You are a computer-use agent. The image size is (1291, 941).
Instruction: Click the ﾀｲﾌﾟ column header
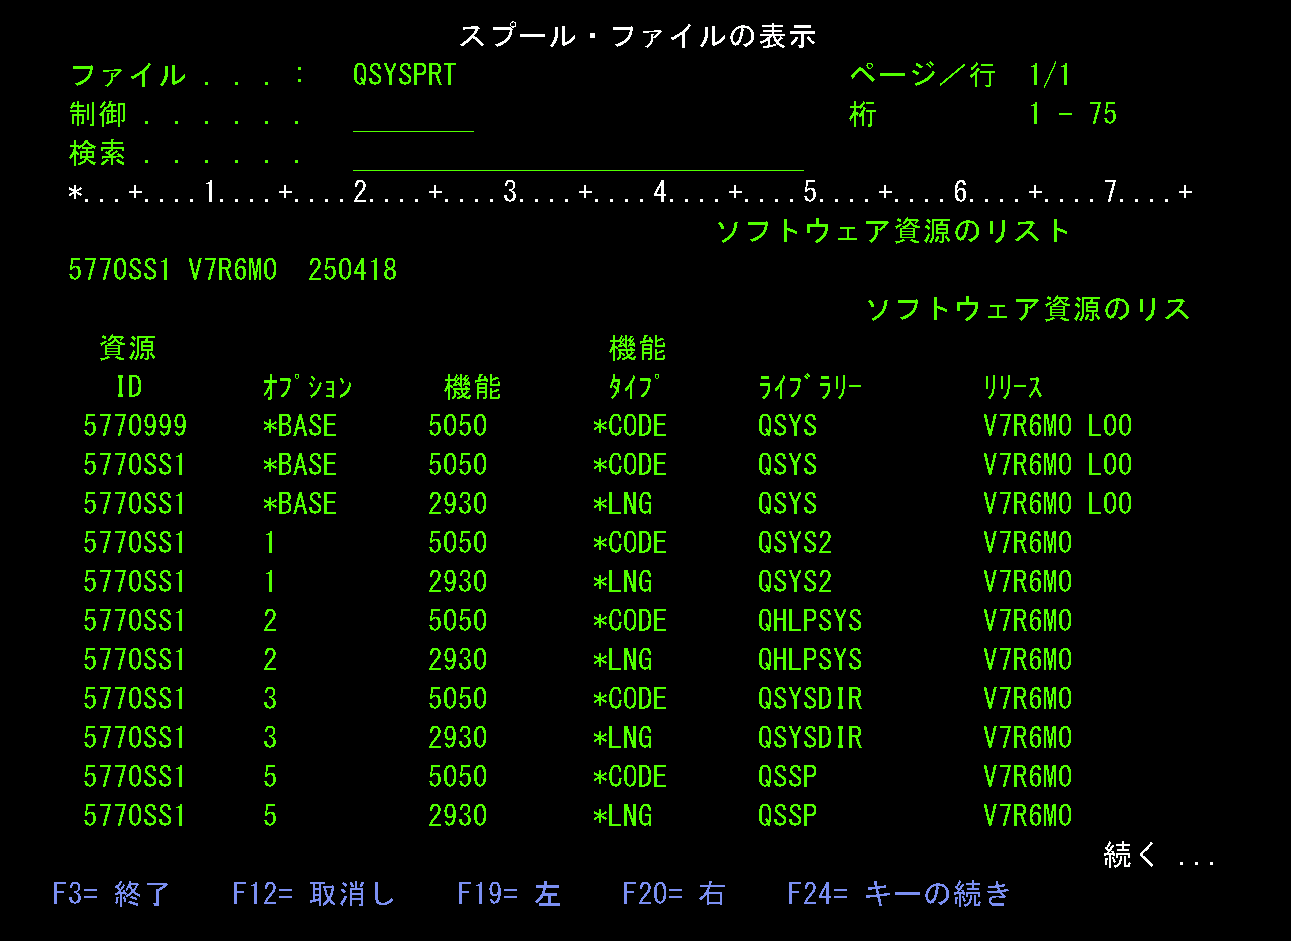pos(635,387)
